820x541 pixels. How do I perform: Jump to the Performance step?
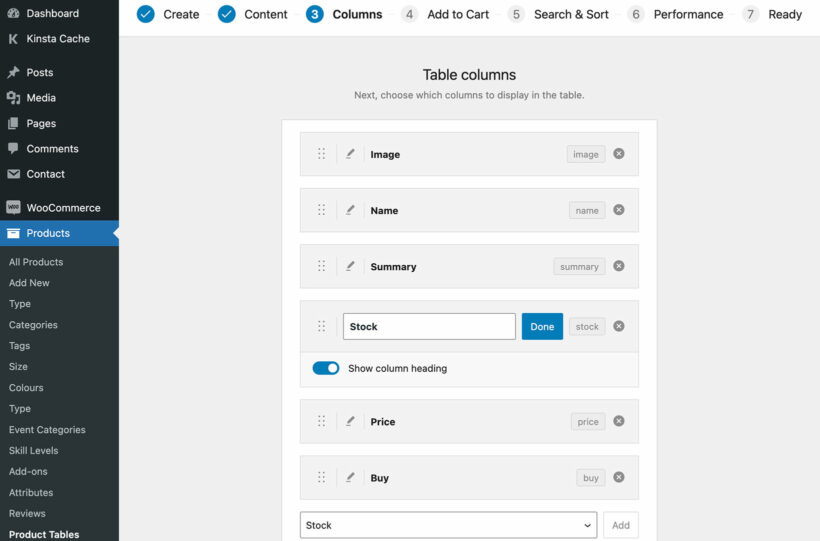(675, 14)
